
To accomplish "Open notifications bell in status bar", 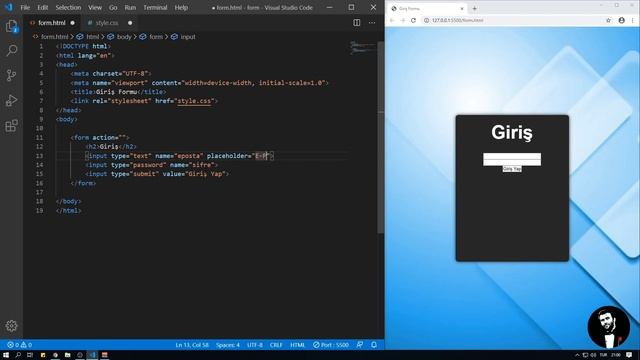I will tap(374, 345).
